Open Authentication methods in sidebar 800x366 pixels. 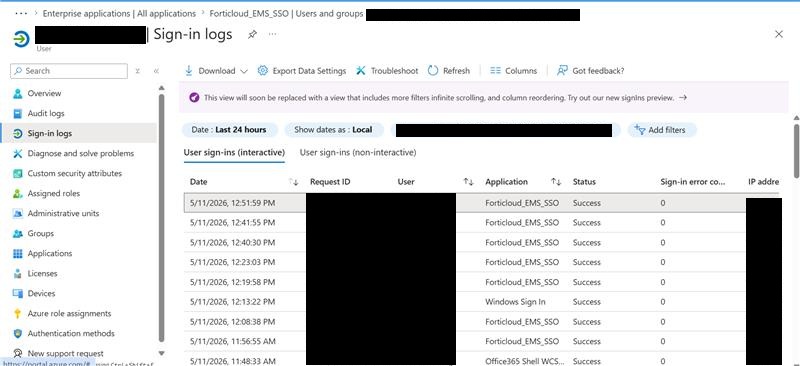pyautogui.click(x=71, y=333)
